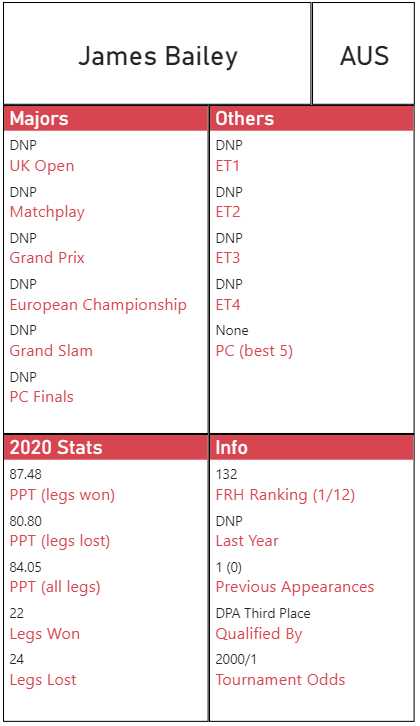The height and width of the screenshot is (726, 420).
Task: Click the FRH Ranking (1/12) label
Action: click(285, 495)
